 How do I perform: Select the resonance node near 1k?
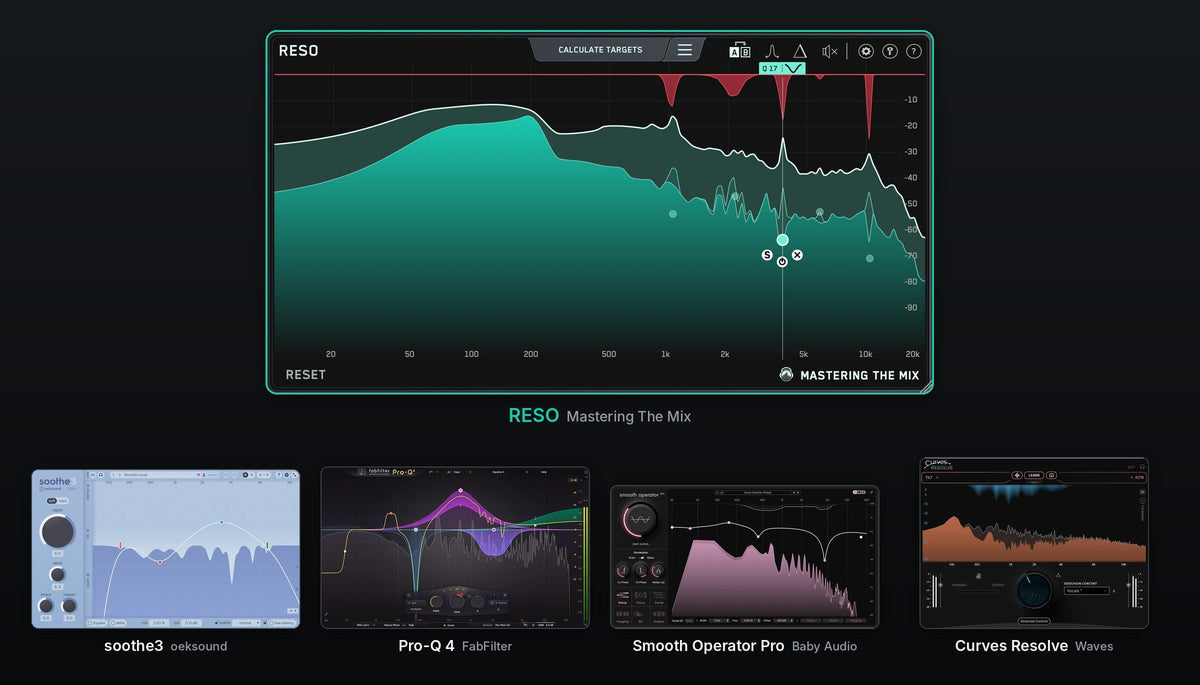[672, 213]
